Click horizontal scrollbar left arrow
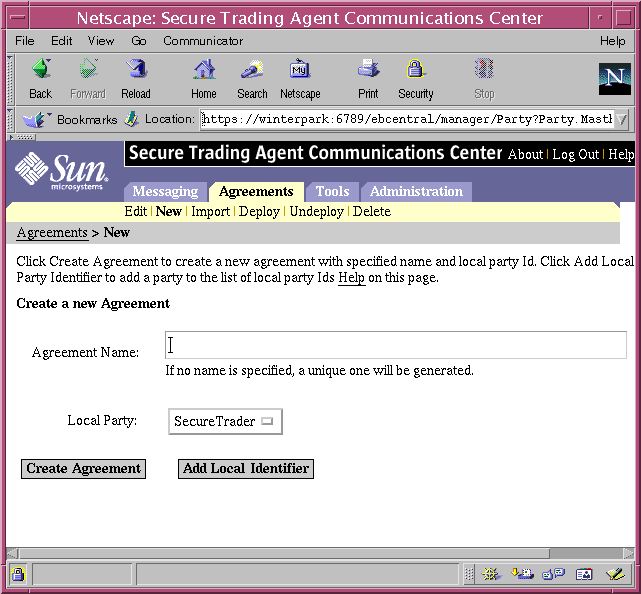641x594 pixels. point(12,554)
